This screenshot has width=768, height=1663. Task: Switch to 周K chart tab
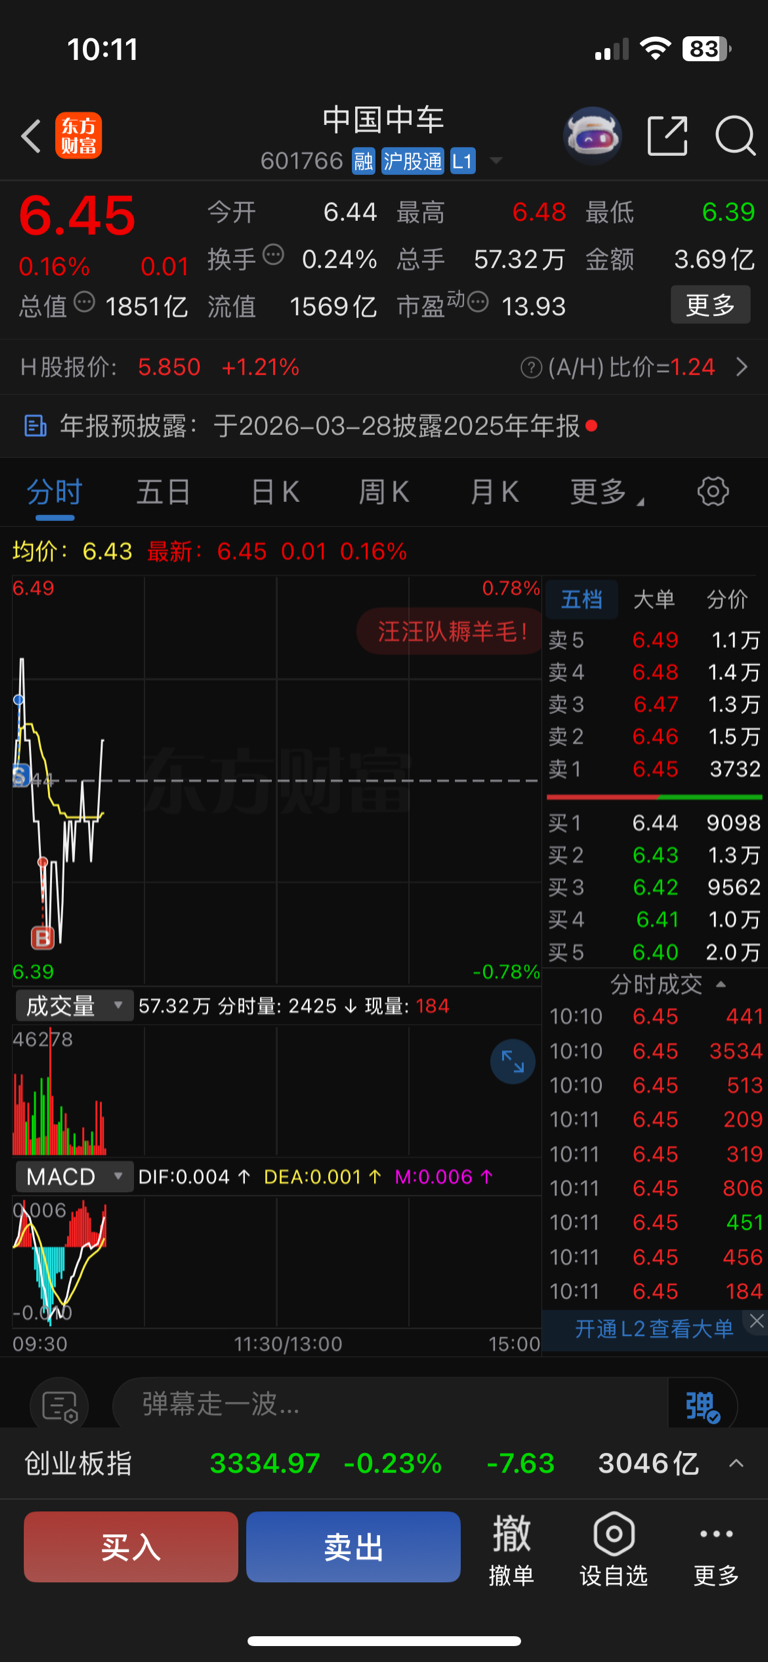(x=384, y=492)
